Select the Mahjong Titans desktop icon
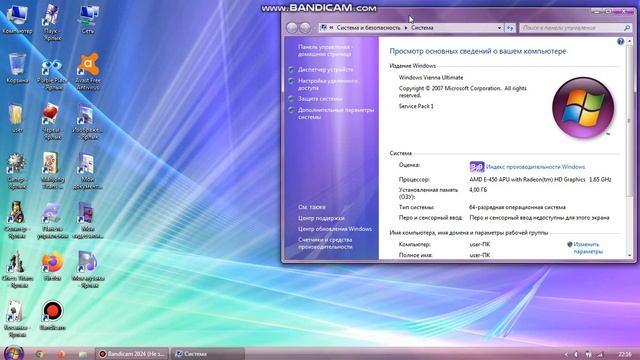 (52, 171)
